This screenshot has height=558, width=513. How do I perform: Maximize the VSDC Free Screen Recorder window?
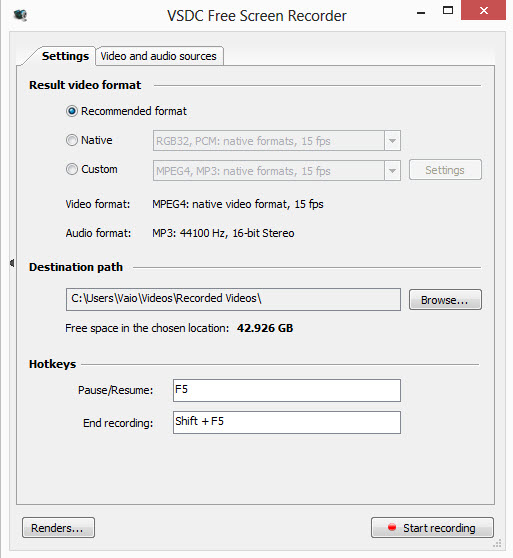[448, 10]
